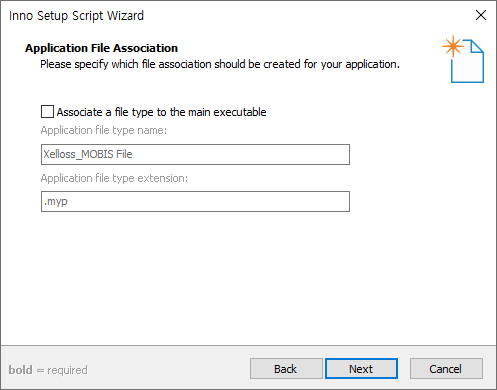This screenshot has height=390, width=497.
Task: Go to the next wizard page
Action: pos(361,369)
